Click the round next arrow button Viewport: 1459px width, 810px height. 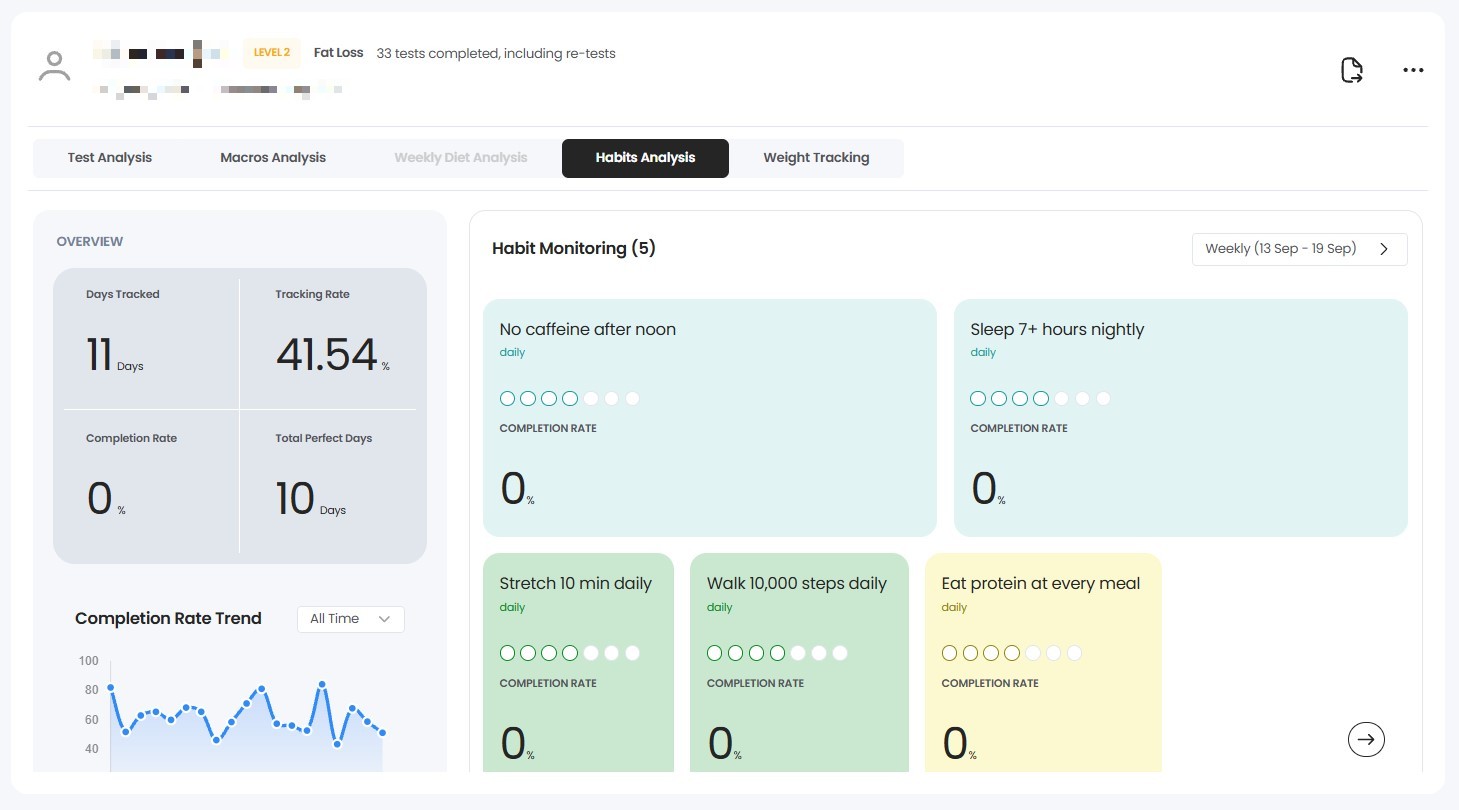coord(1366,740)
